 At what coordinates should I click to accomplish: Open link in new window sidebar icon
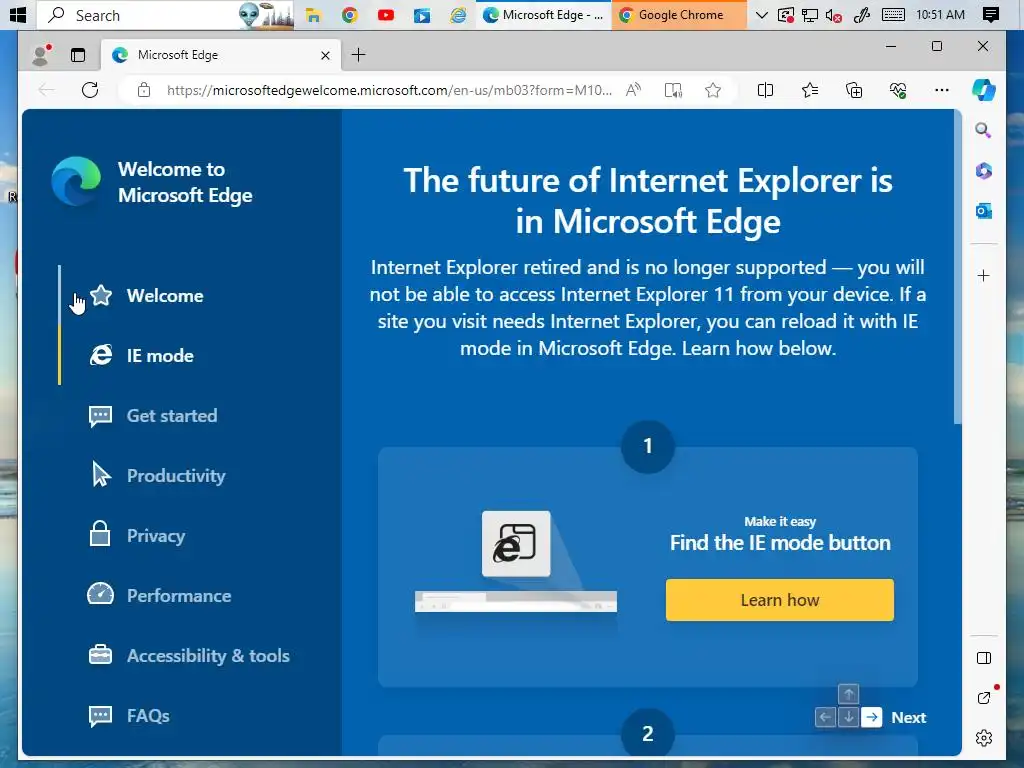(984, 698)
